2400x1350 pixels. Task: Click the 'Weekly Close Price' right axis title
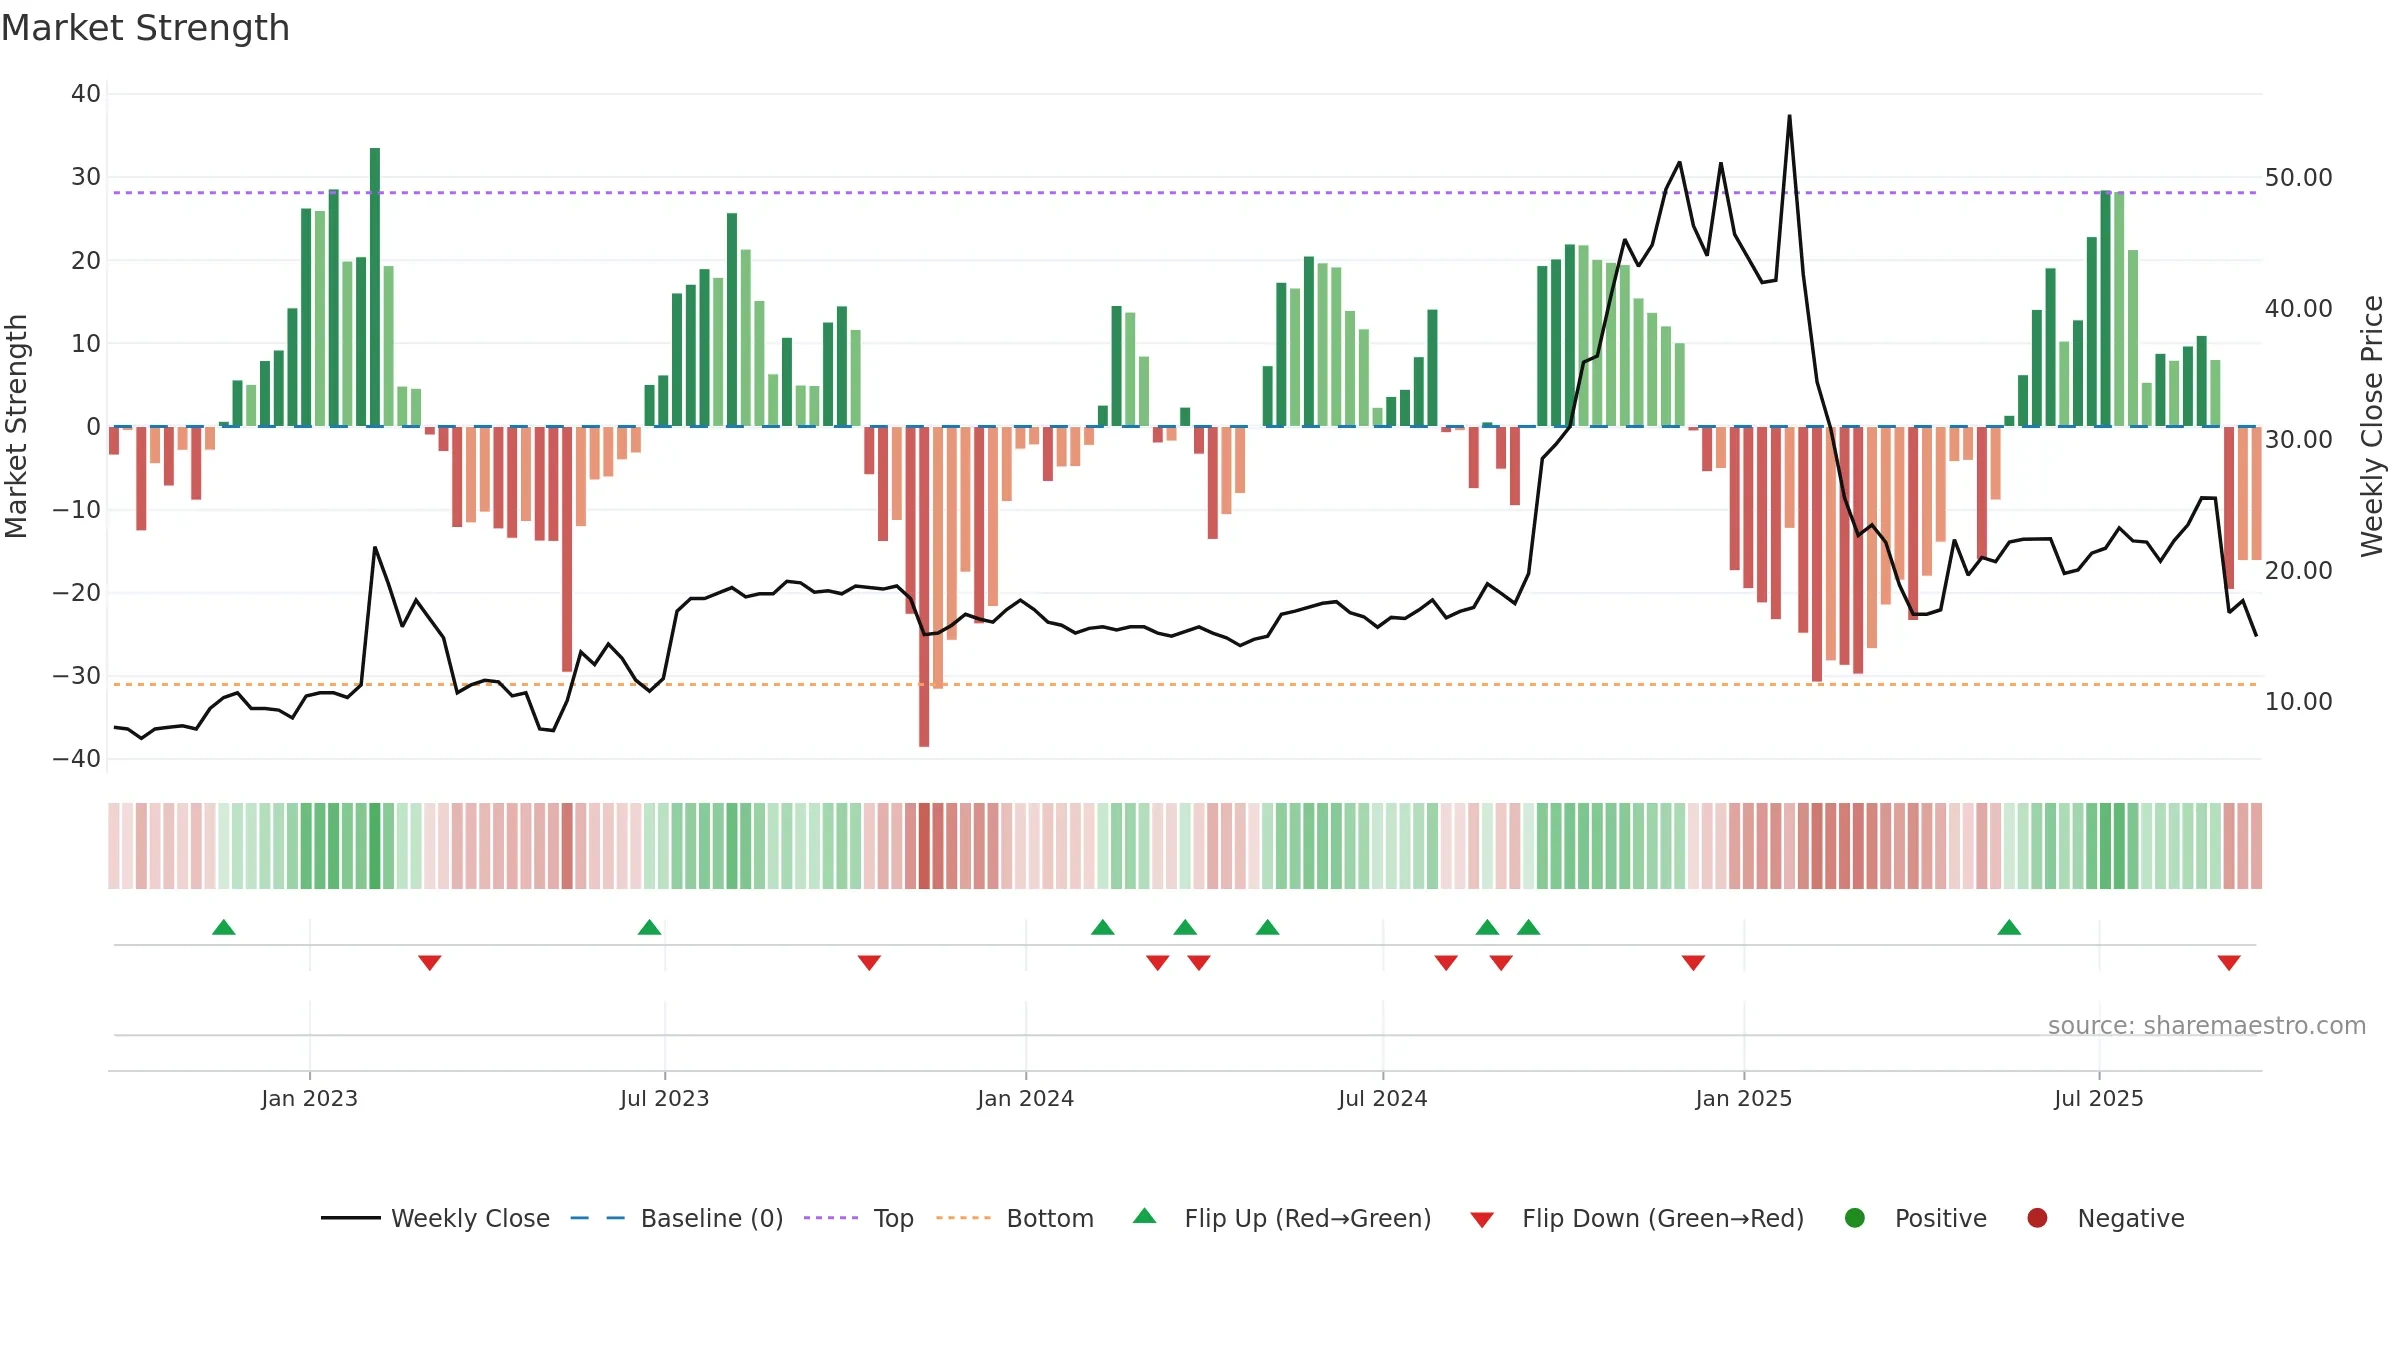pyautogui.click(x=2372, y=426)
